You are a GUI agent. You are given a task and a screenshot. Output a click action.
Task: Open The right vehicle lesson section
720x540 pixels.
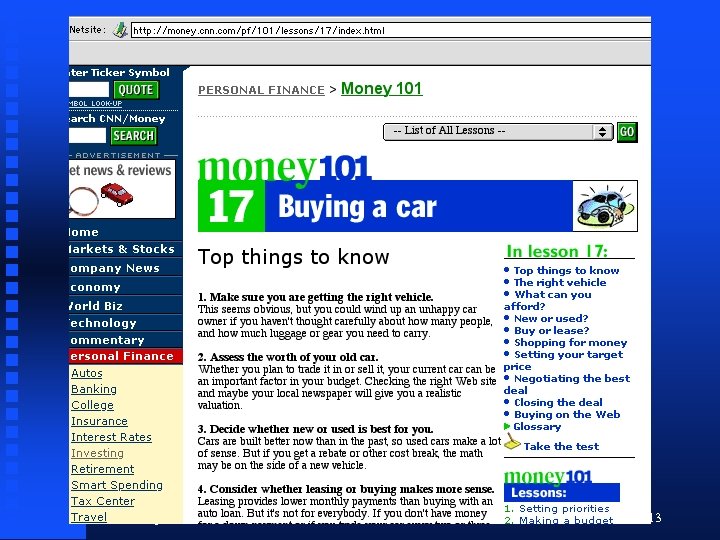(560, 282)
